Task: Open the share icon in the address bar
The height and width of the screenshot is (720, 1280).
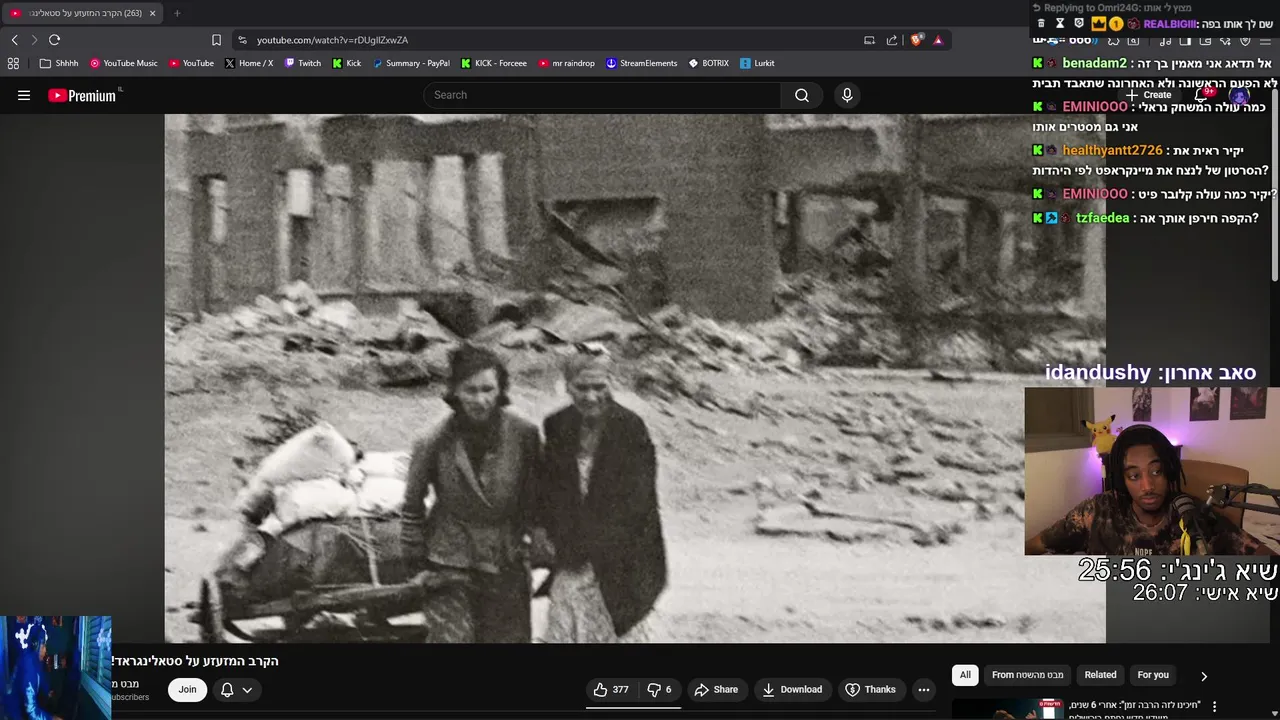Action: [x=892, y=40]
